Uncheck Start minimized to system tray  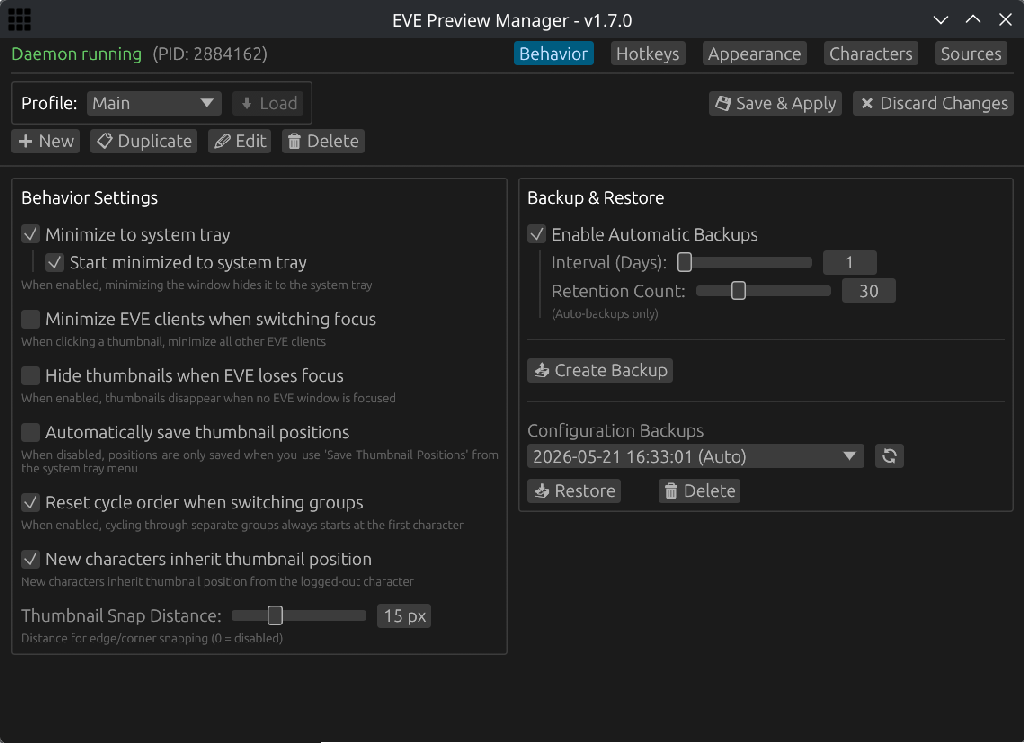[55, 262]
